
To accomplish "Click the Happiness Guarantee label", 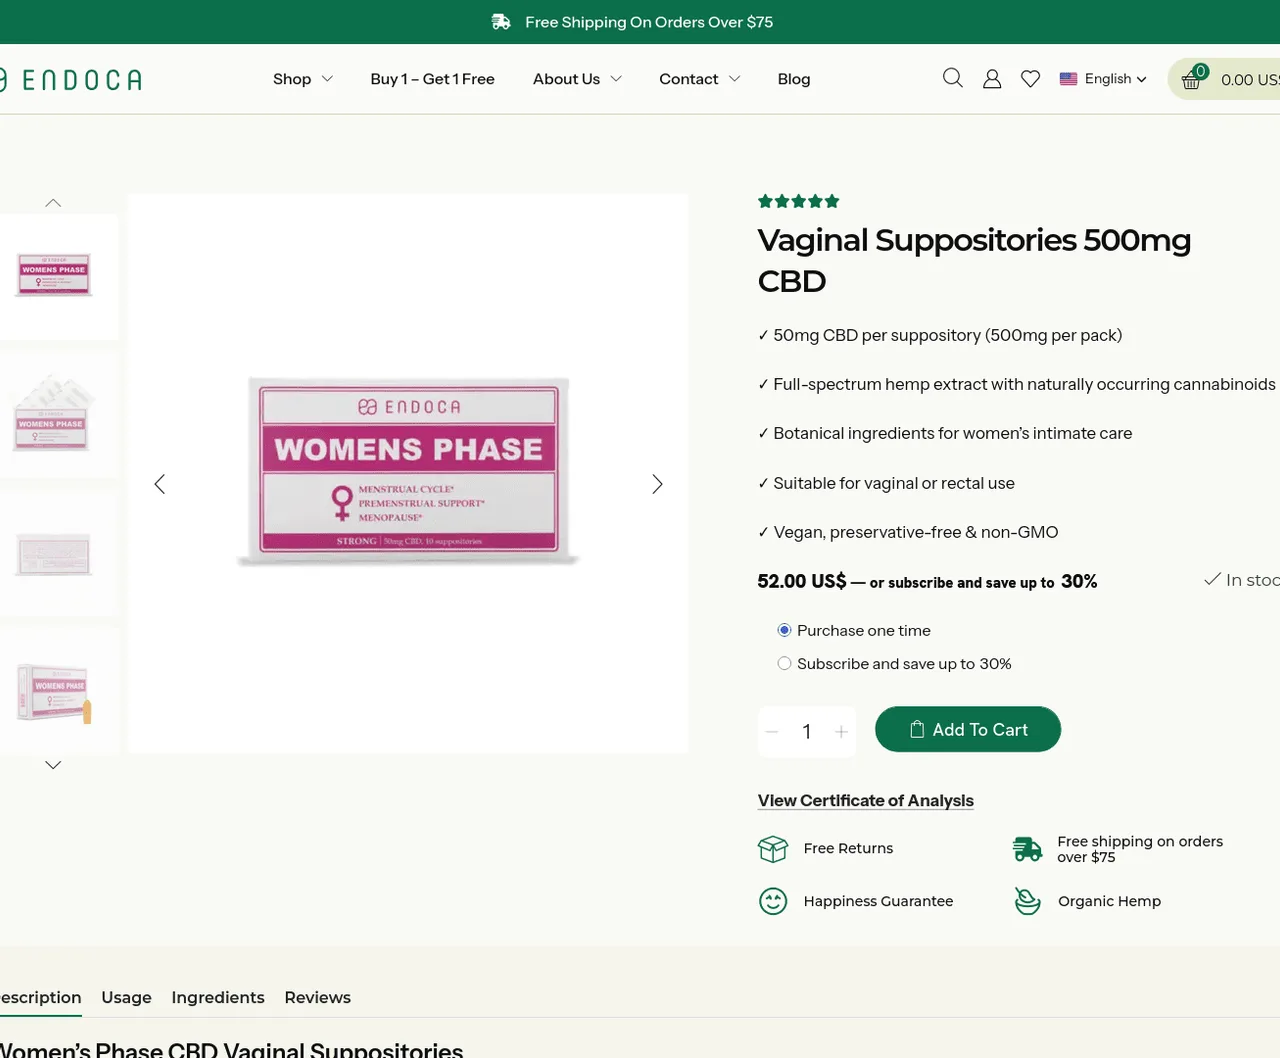I will [x=878, y=901].
